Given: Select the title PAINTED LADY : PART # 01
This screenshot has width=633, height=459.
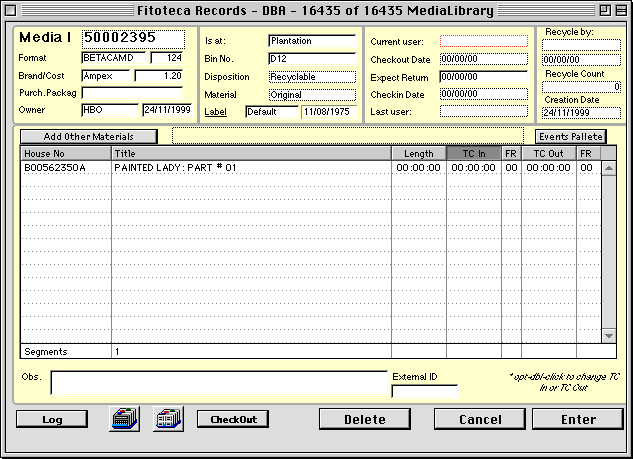Looking at the screenshot, I should click(175, 168).
